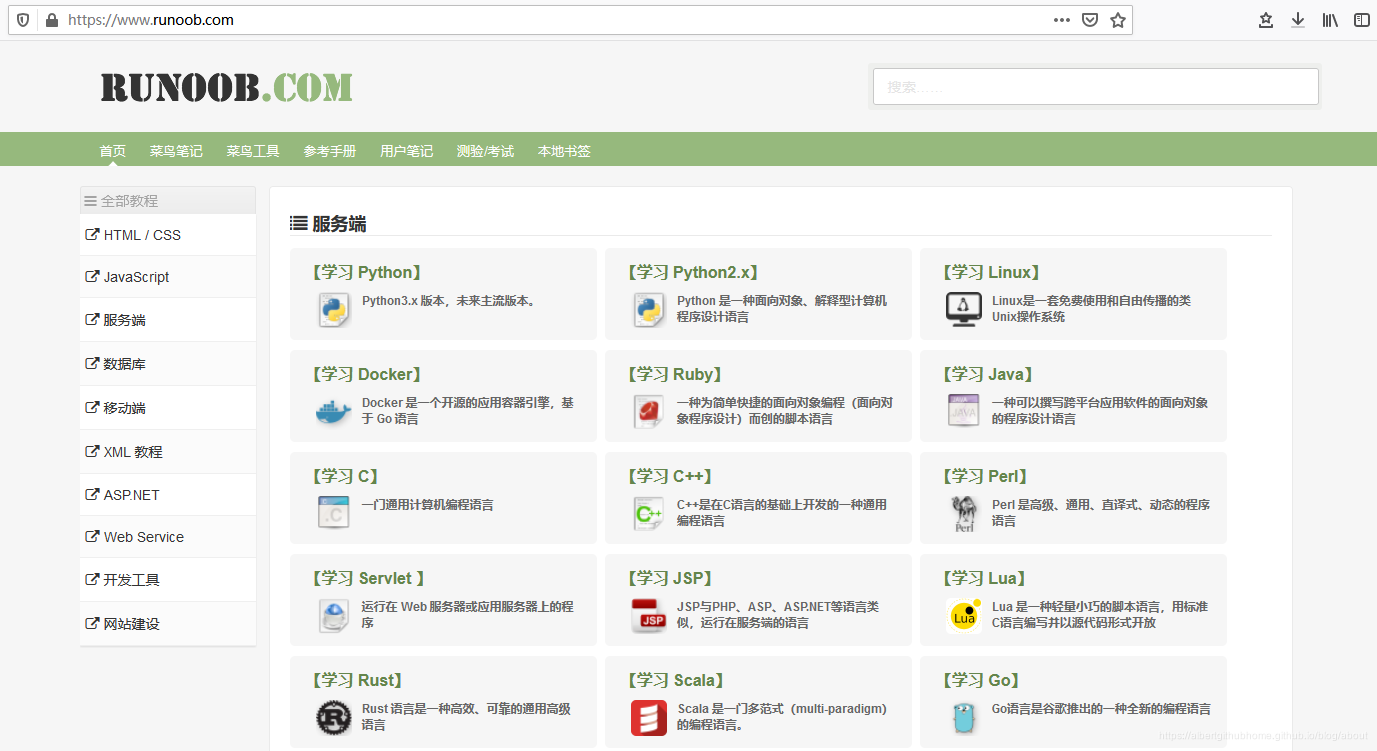Viewport: 1377px width, 751px height.
Task: Open the Library toolbar icon
Action: (x=1330, y=20)
